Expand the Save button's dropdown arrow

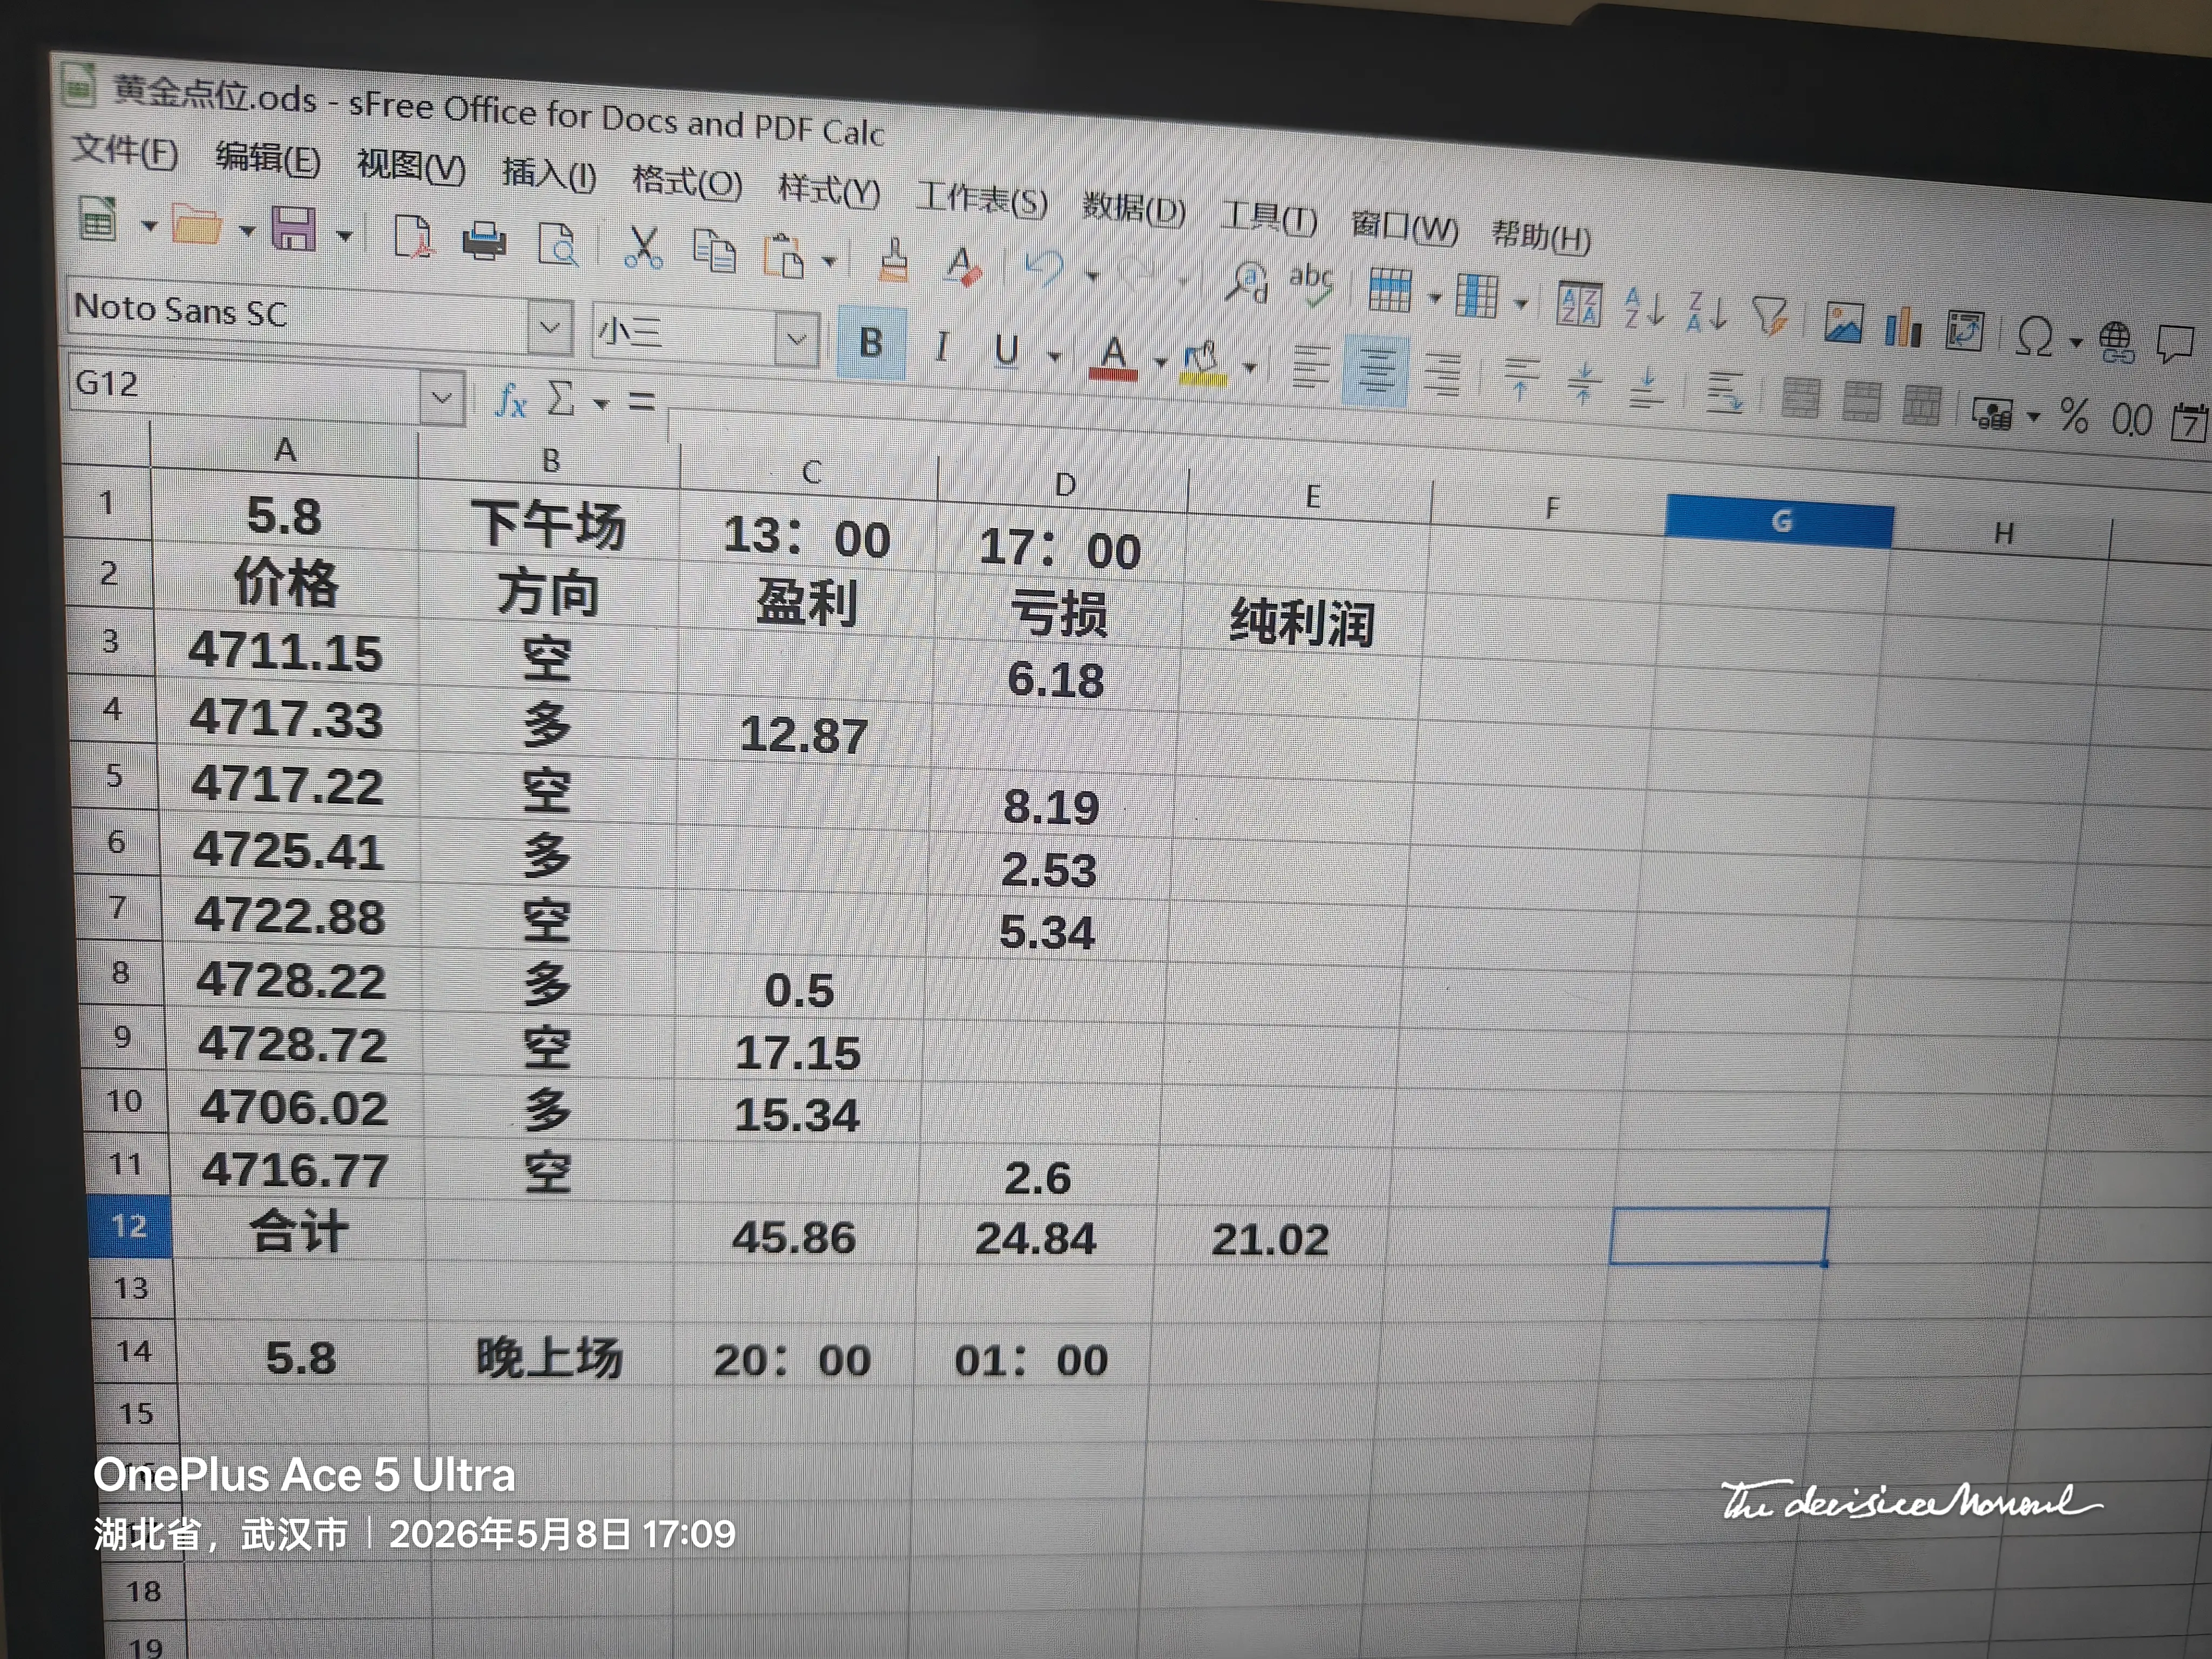pos(344,236)
